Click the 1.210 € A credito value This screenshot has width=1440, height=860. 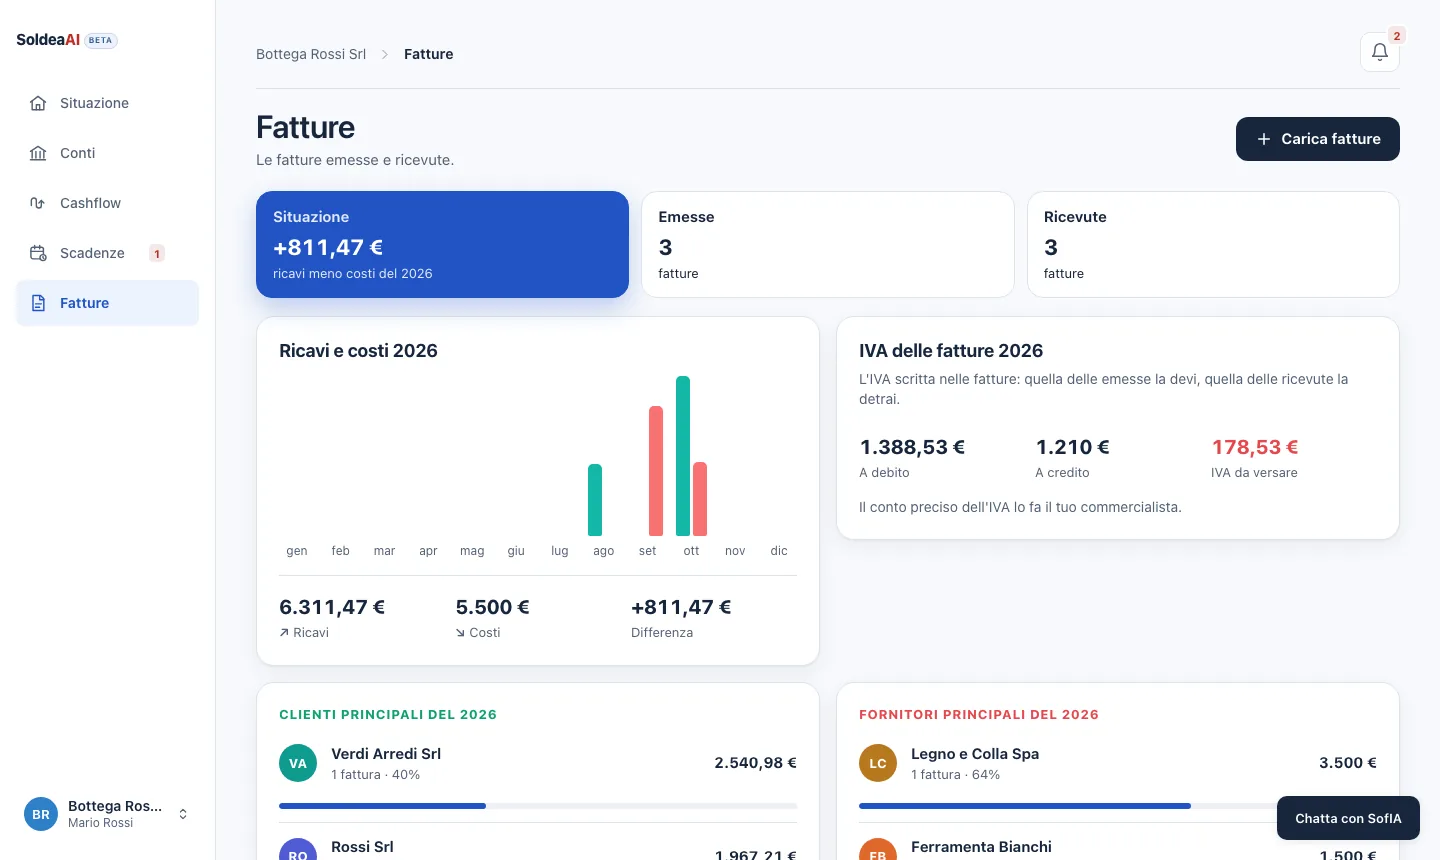[1072, 447]
